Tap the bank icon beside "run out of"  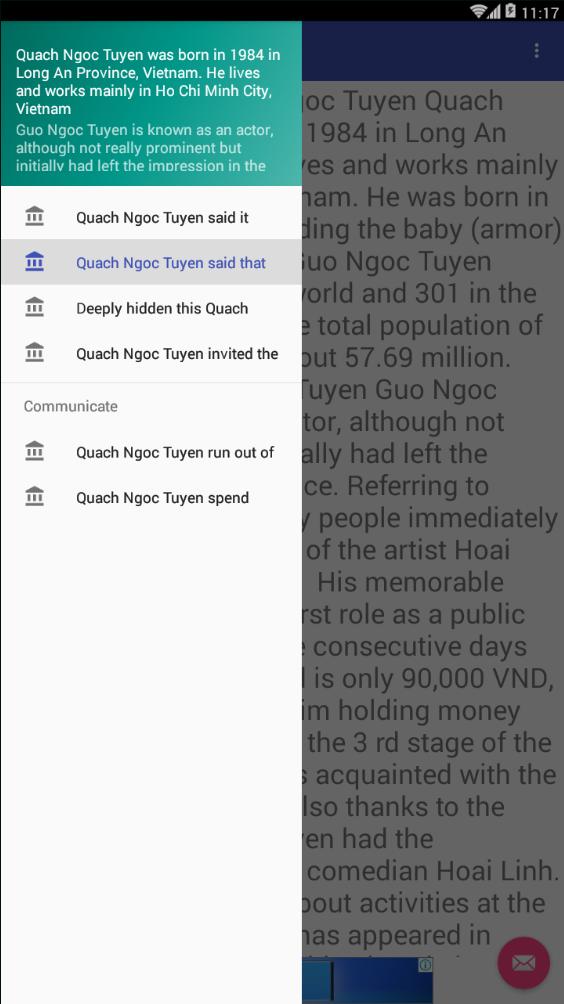[35, 451]
